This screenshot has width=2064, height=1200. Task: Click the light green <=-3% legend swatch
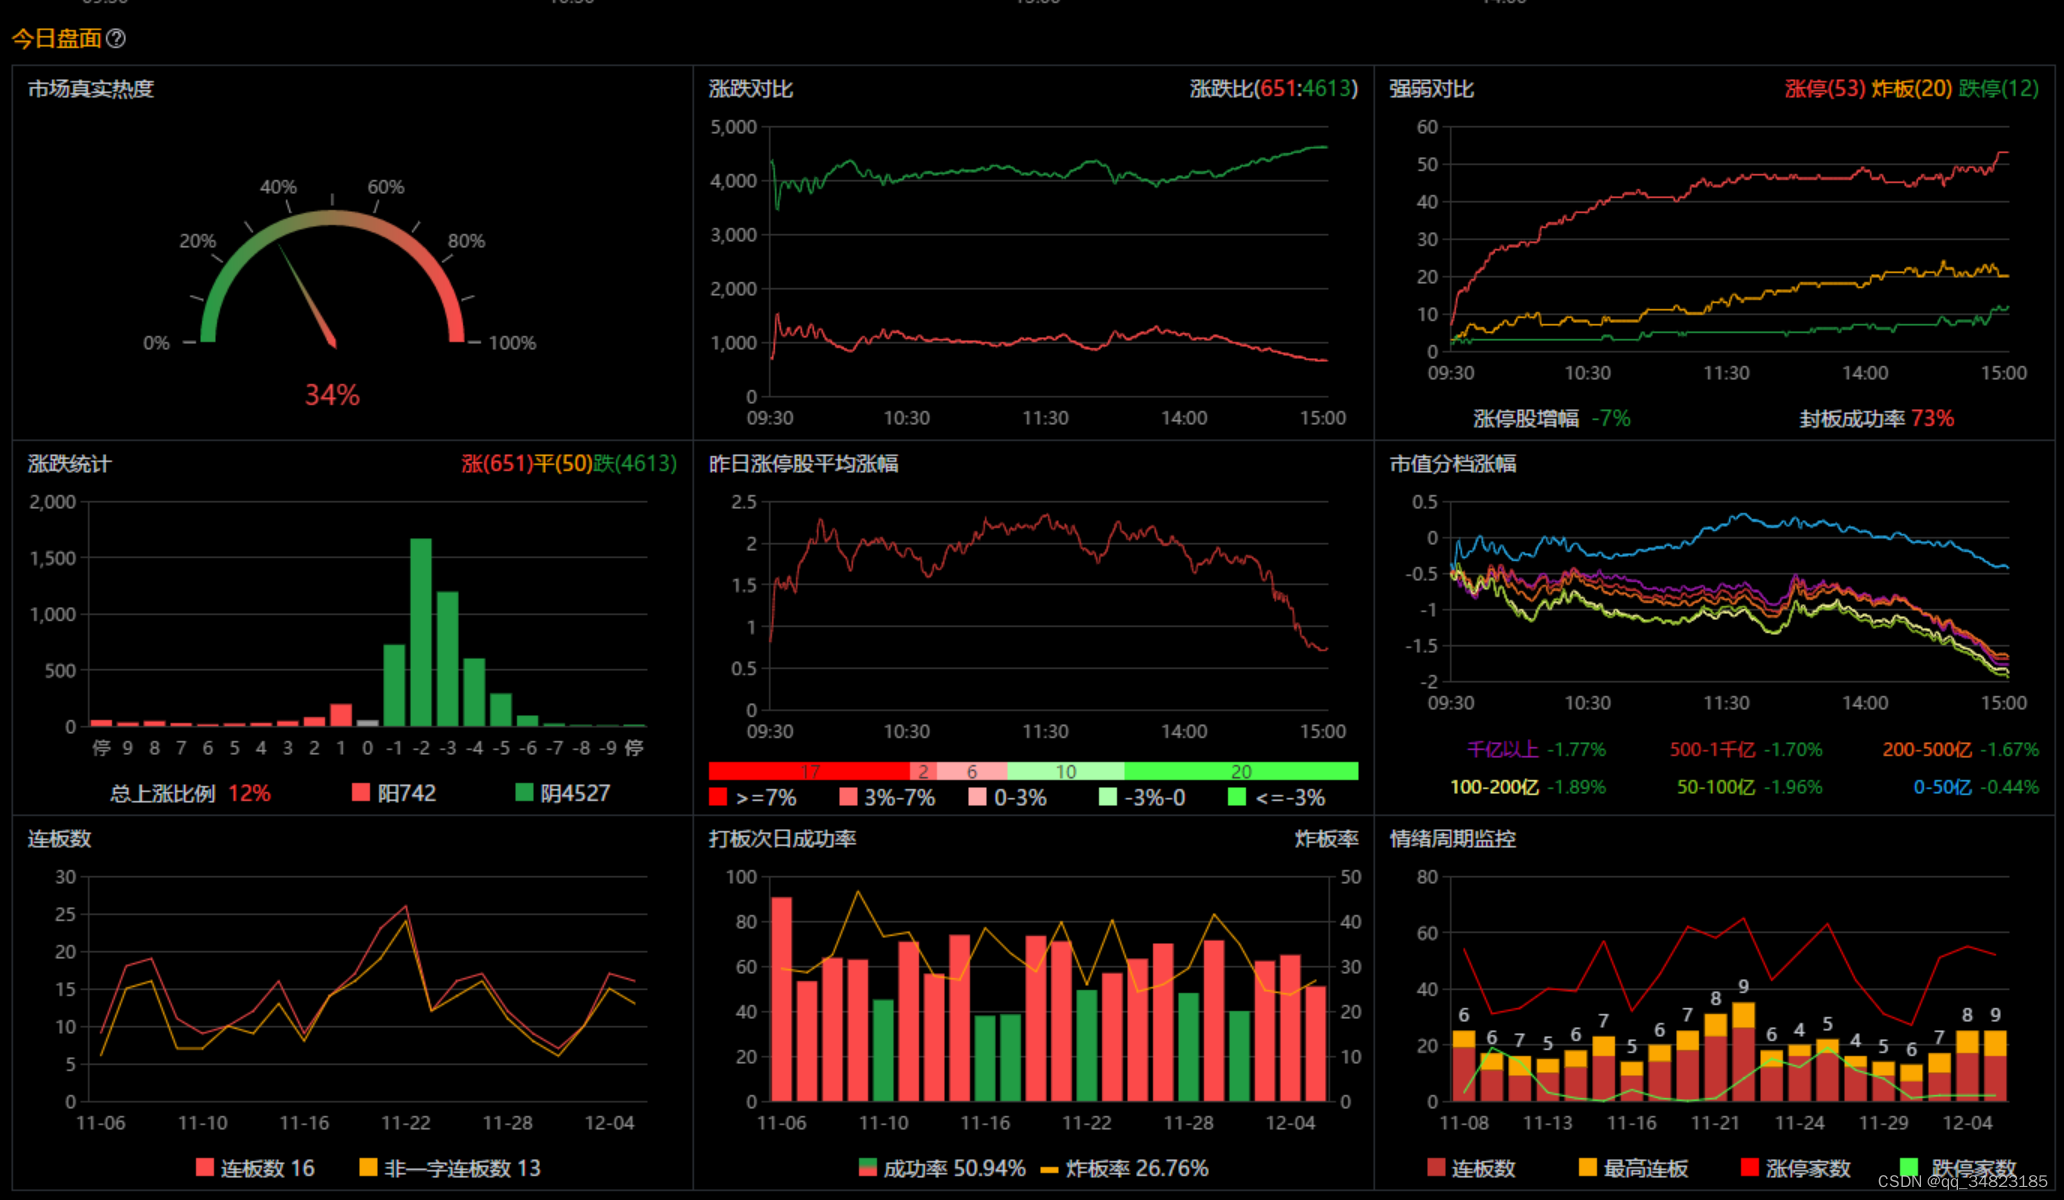[1237, 797]
